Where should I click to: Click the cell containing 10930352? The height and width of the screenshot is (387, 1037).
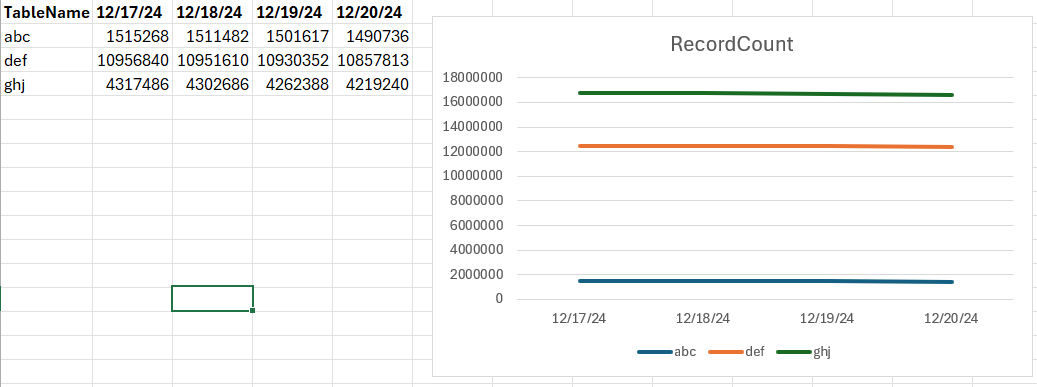292,60
